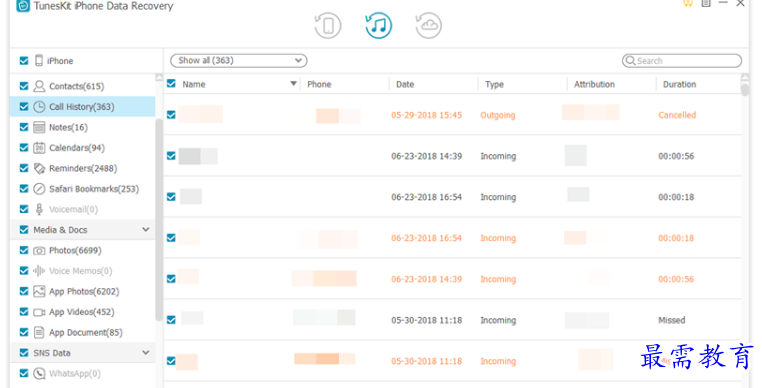Select the Missed duration cell
Image resolution: width=762 pixels, height=388 pixels.
pos(672,320)
